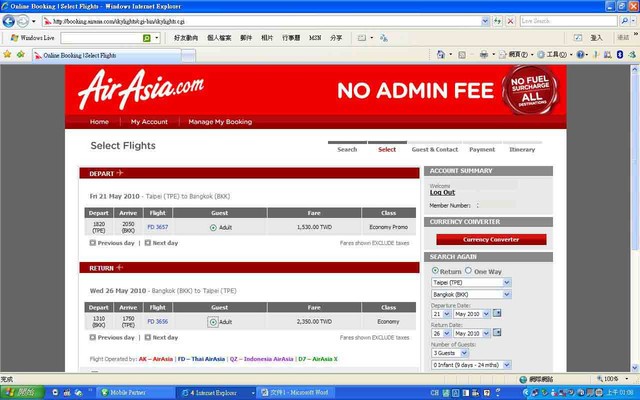
Task: Click the Guest & Contact step
Action: [x=435, y=149]
